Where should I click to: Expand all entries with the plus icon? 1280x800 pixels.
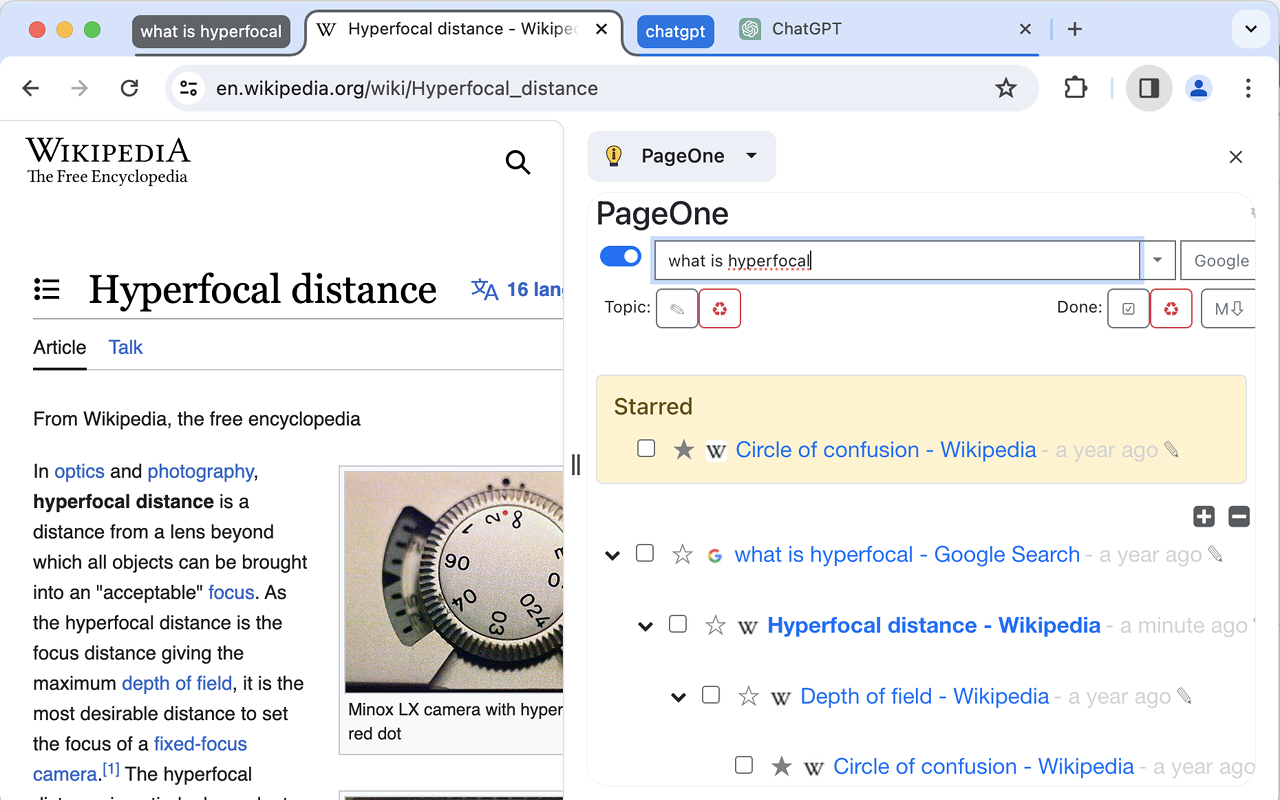(1203, 516)
